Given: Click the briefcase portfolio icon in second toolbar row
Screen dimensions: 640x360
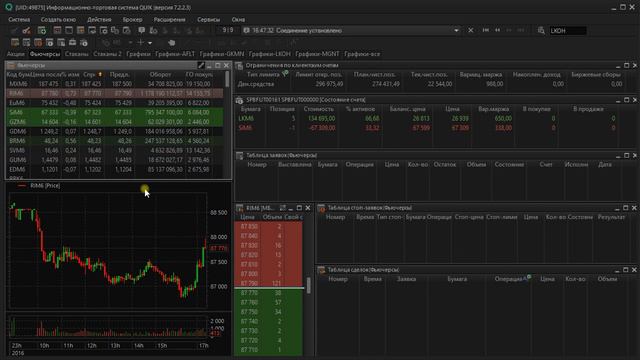Looking at the screenshot, I should click(x=72, y=42).
